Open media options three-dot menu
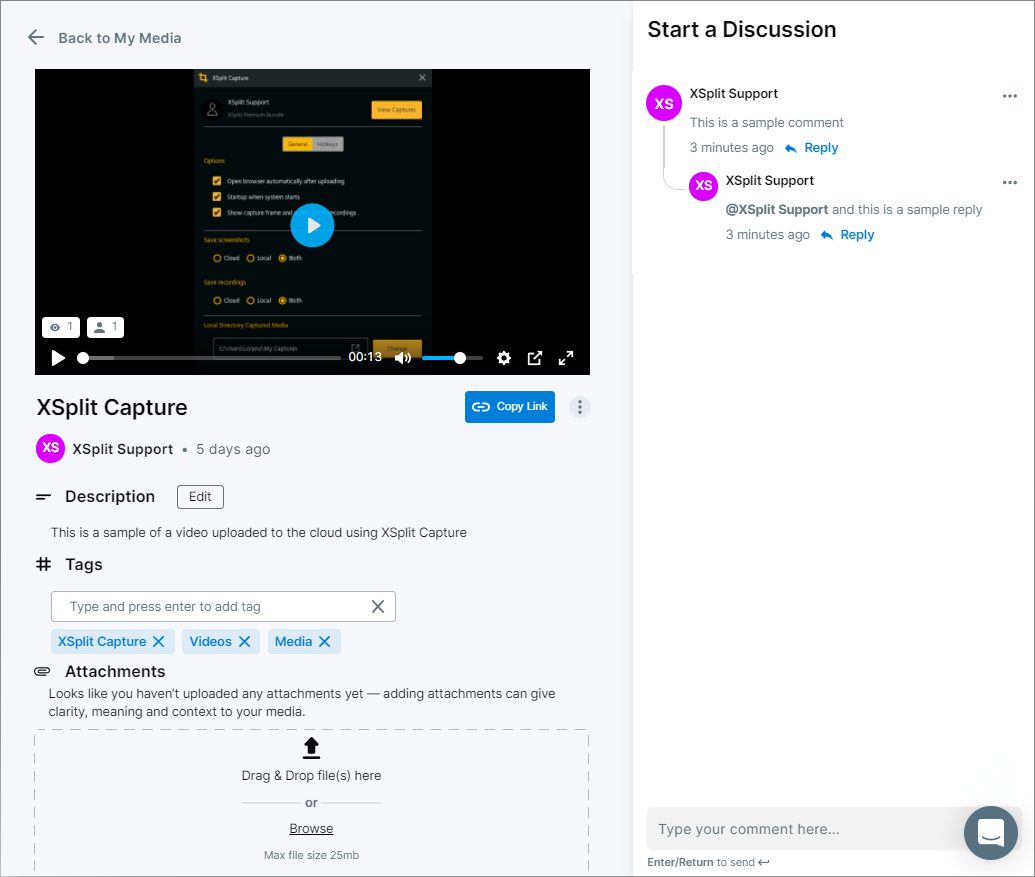 [580, 407]
